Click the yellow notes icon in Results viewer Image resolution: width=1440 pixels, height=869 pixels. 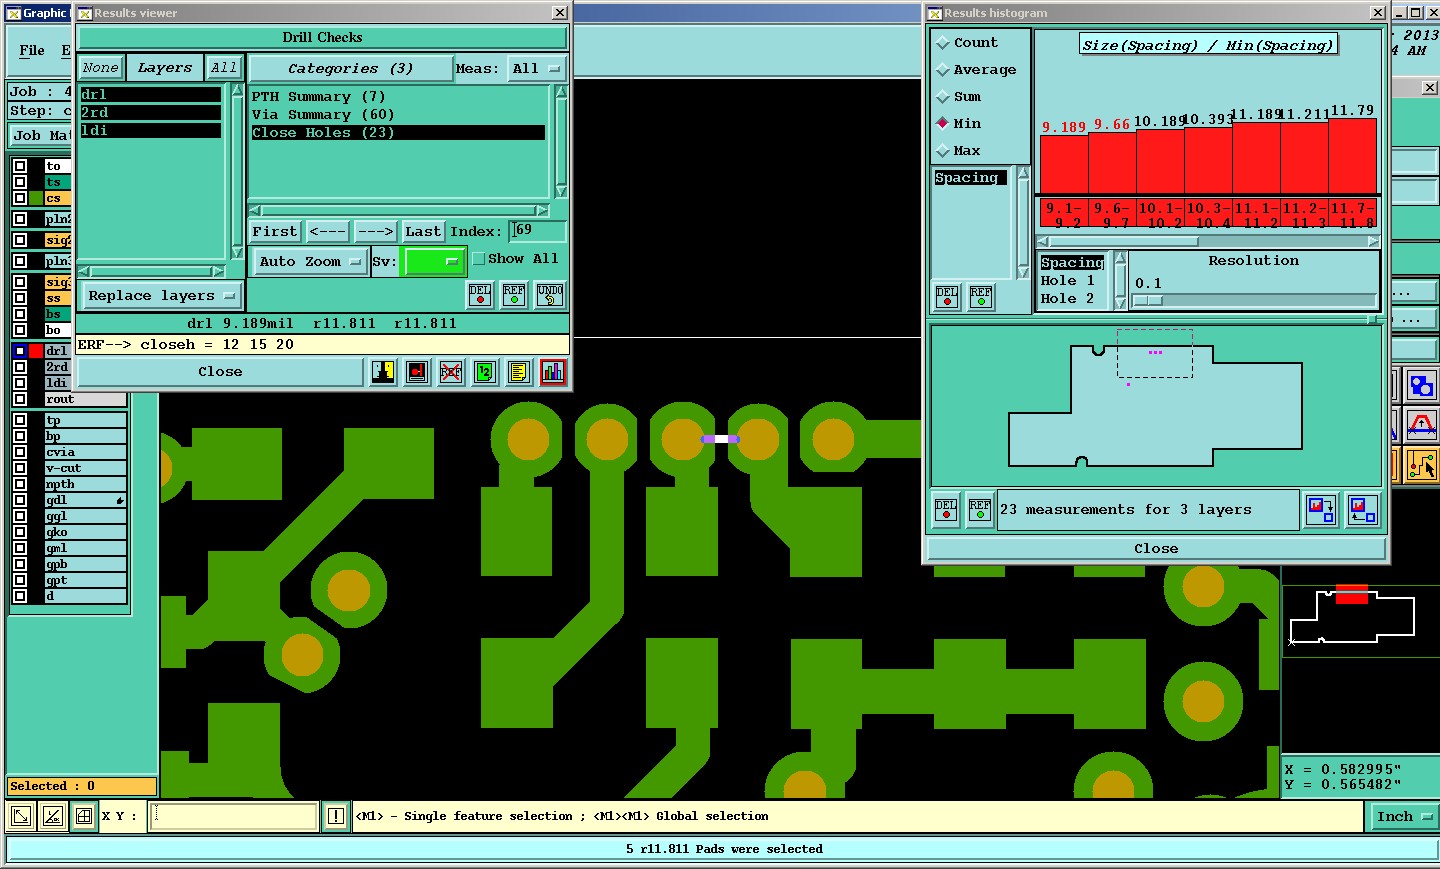pyautogui.click(x=518, y=372)
